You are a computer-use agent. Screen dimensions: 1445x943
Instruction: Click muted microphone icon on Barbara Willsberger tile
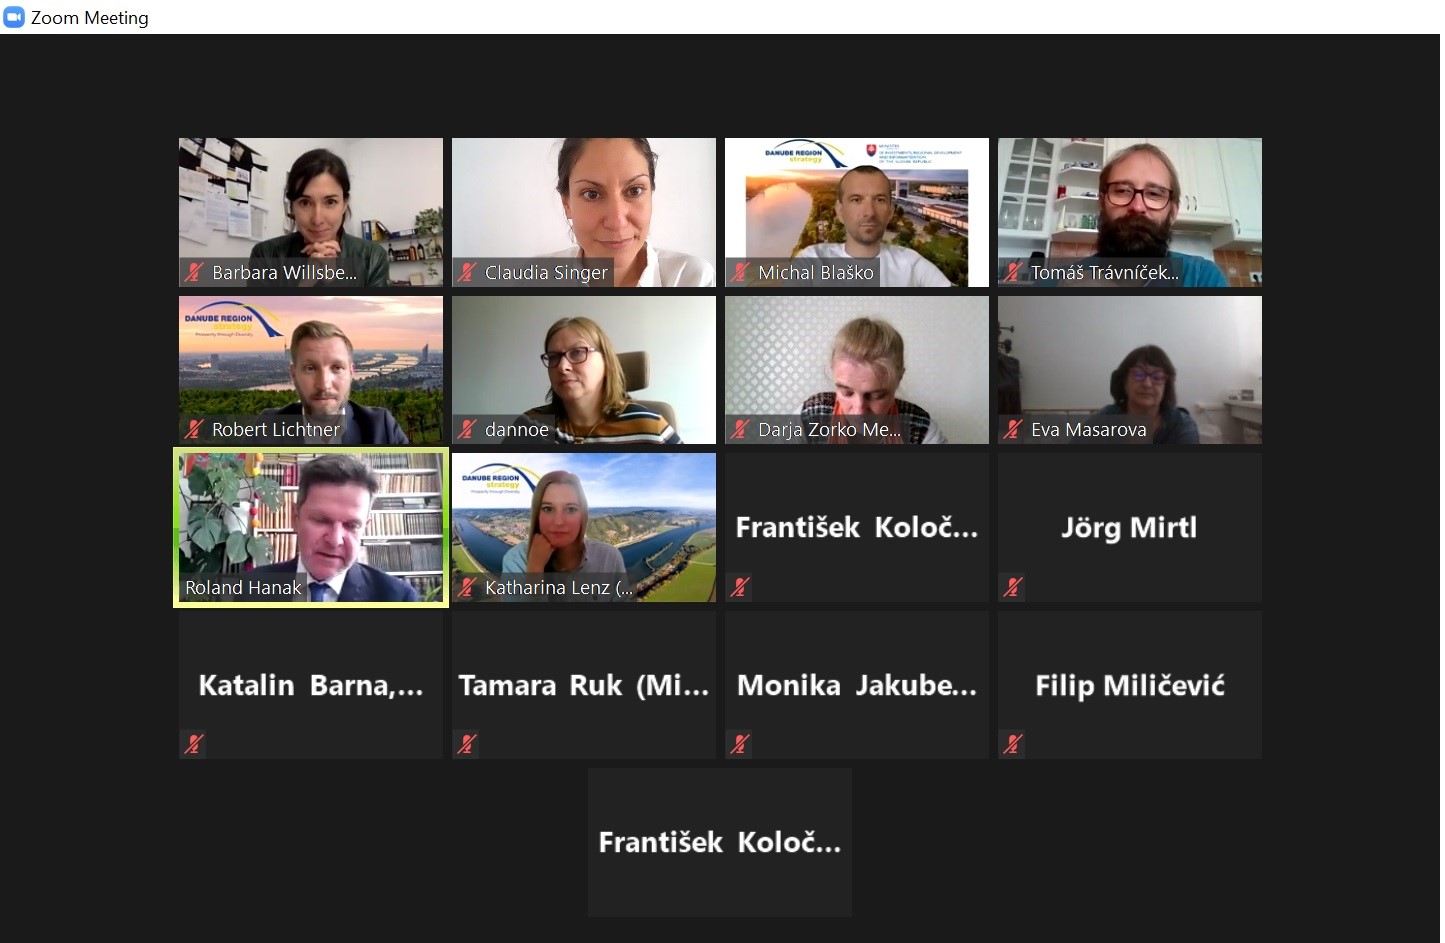point(194,272)
